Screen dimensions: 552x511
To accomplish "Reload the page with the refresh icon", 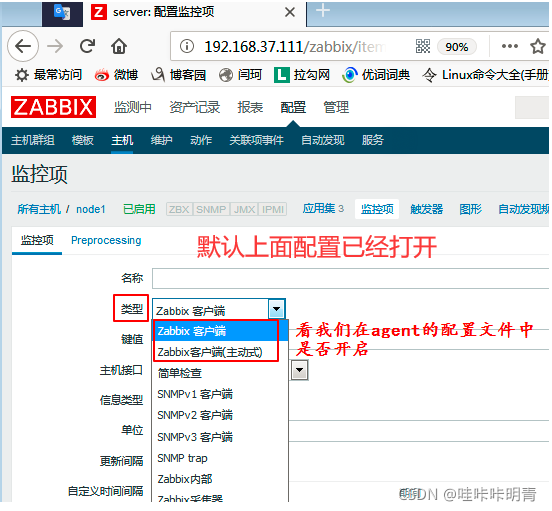I will [87, 46].
